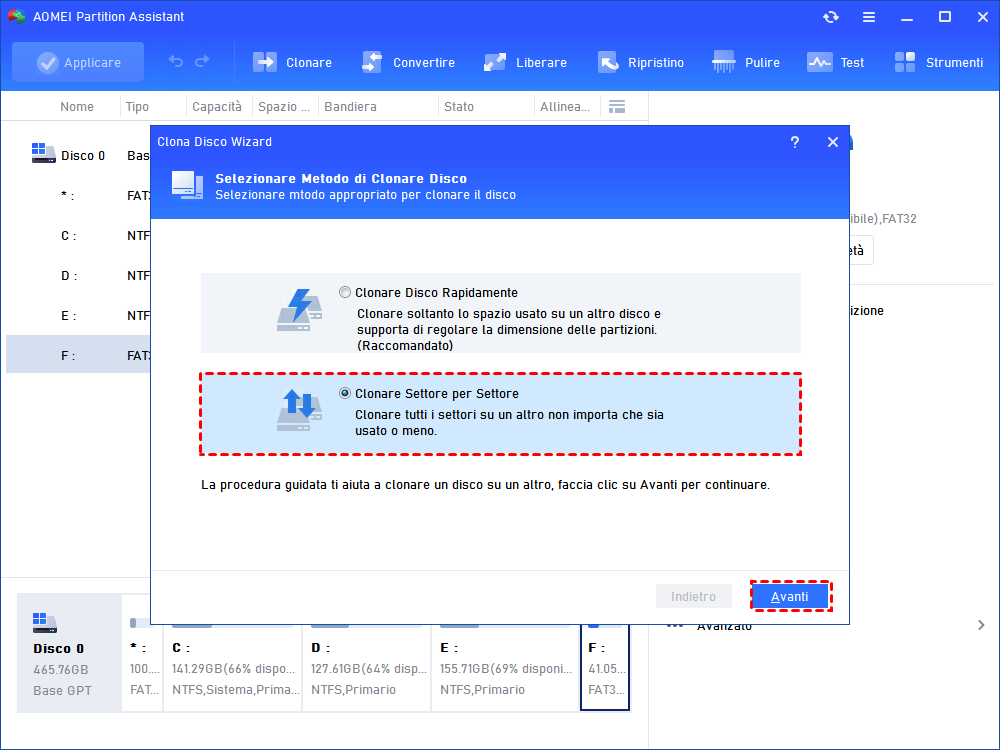Select Clonare Disco Rapidamente radio button

coord(345,292)
